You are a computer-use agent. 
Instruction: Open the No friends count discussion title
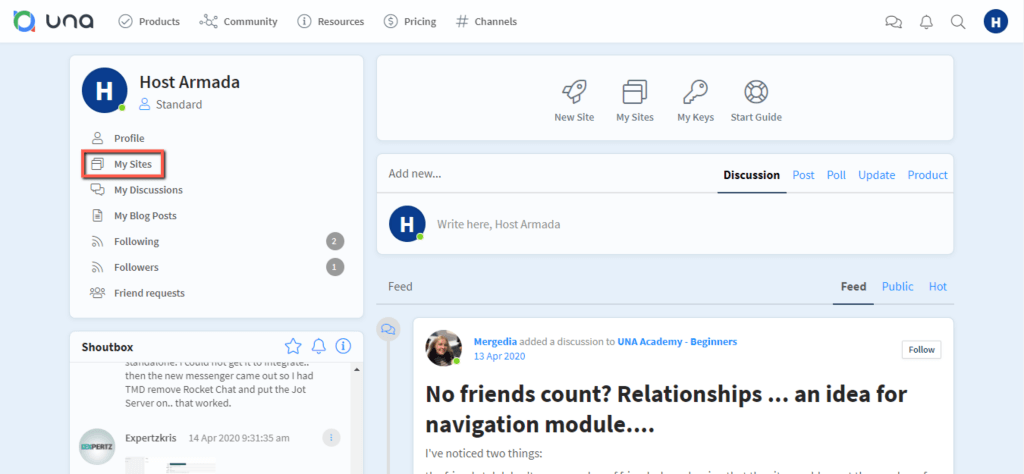tap(666, 409)
